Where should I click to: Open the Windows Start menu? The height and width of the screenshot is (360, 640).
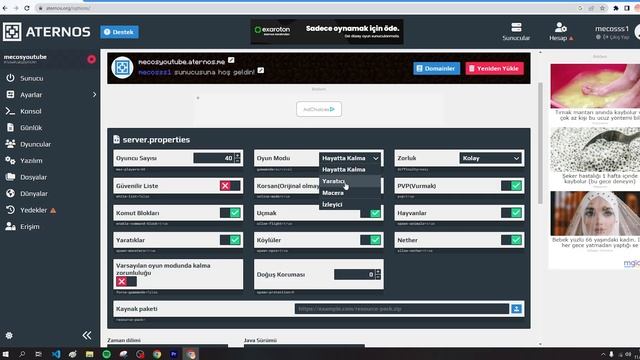[x=6, y=354]
